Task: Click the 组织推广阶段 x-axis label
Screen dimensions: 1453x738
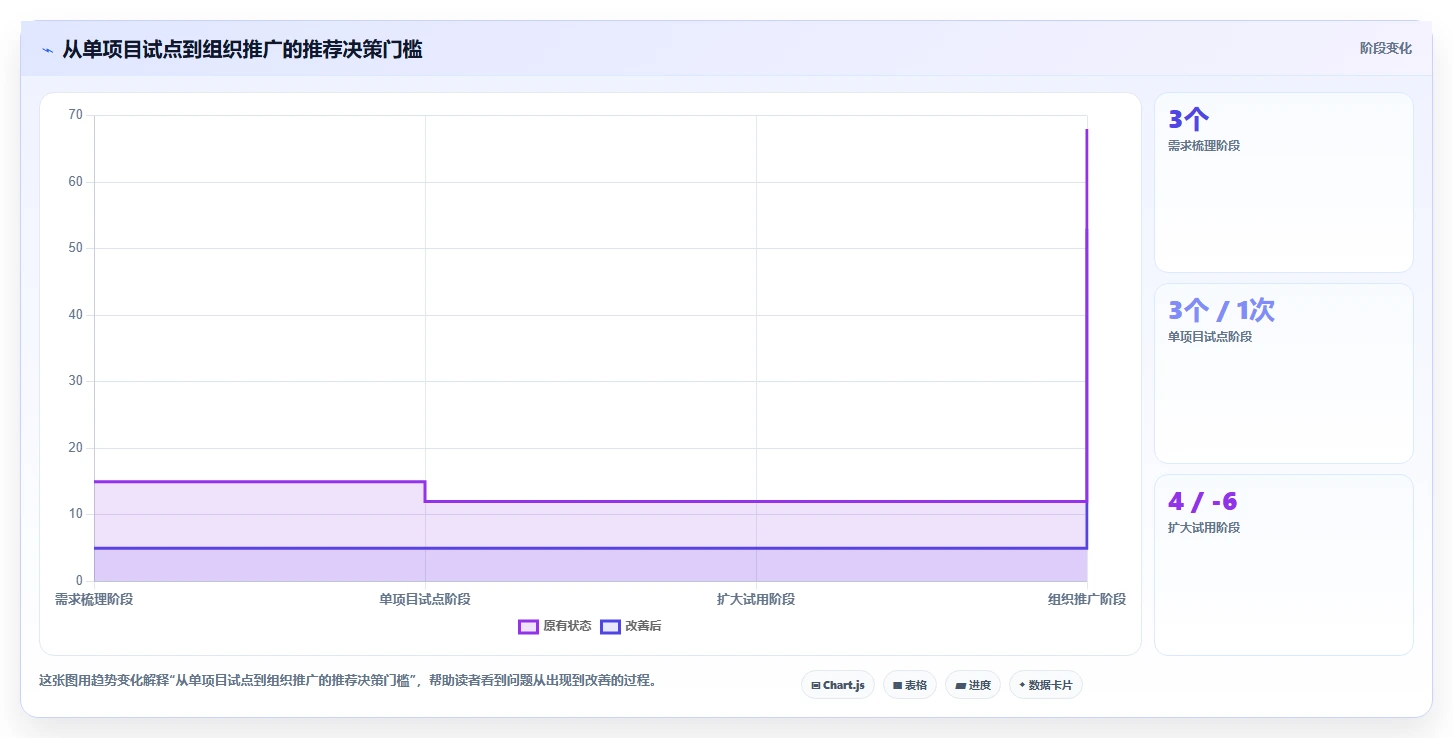Action: (x=1087, y=599)
